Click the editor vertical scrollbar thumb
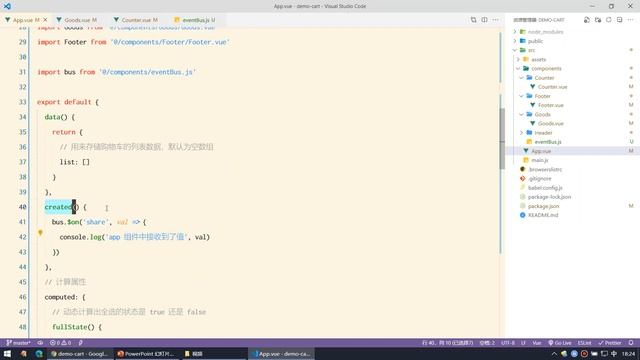This screenshot has width=640, height=360. tap(502, 139)
